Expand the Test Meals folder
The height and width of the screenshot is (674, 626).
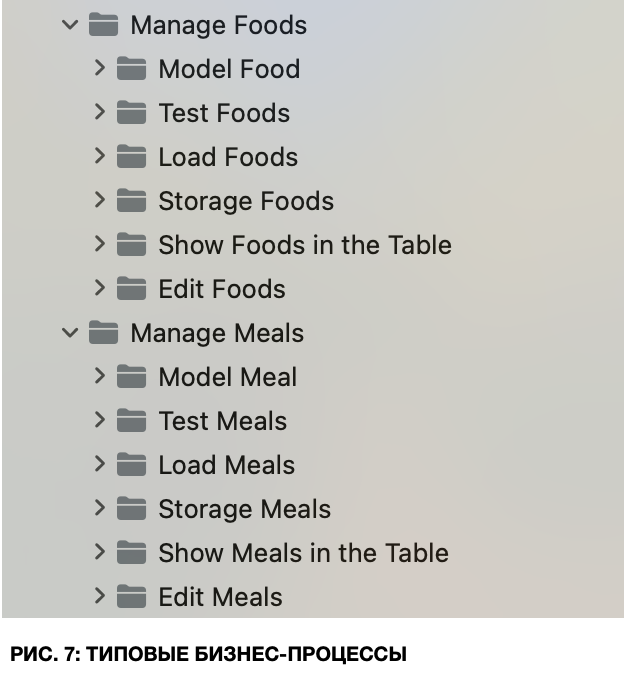(99, 420)
